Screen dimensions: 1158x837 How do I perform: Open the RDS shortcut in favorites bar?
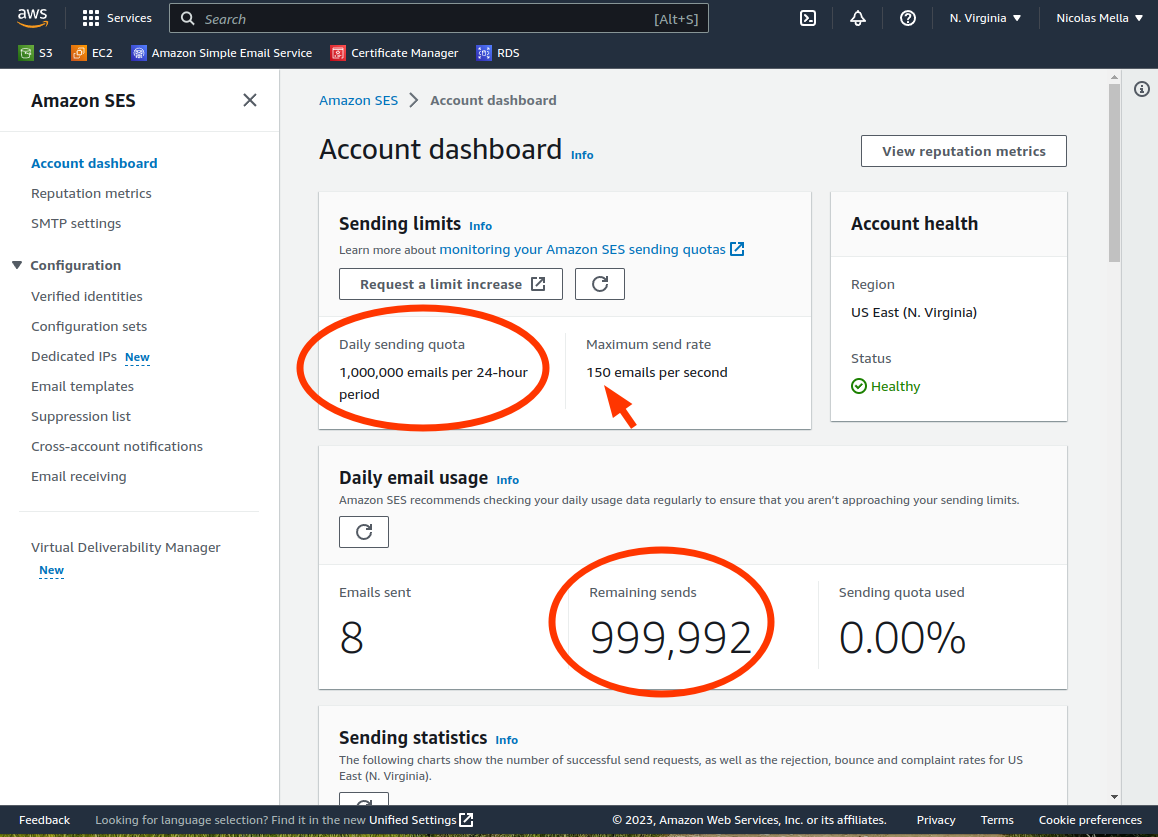point(498,53)
